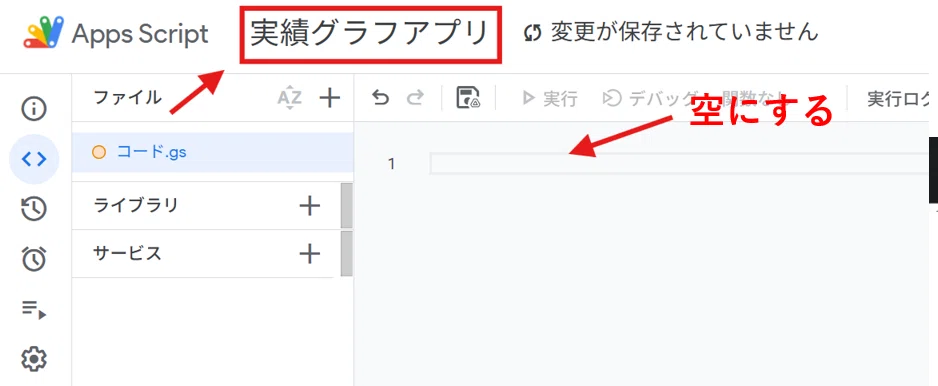The height and width of the screenshot is (386, 938).
Task: Click the Apps Script title text
Action: click(x=141, y=34)
